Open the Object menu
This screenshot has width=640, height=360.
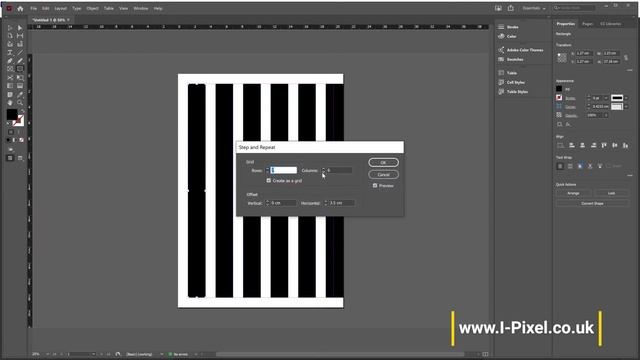[x=93, y=8]
